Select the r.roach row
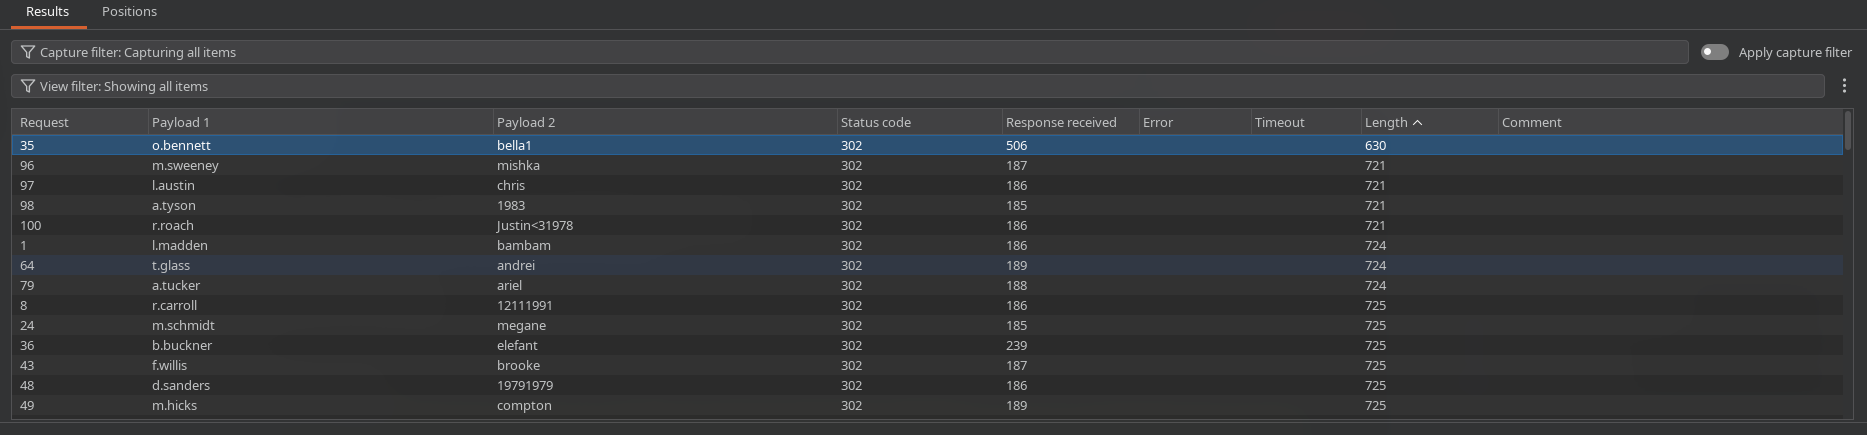1867x435 pixels. (x=927, y=225)
